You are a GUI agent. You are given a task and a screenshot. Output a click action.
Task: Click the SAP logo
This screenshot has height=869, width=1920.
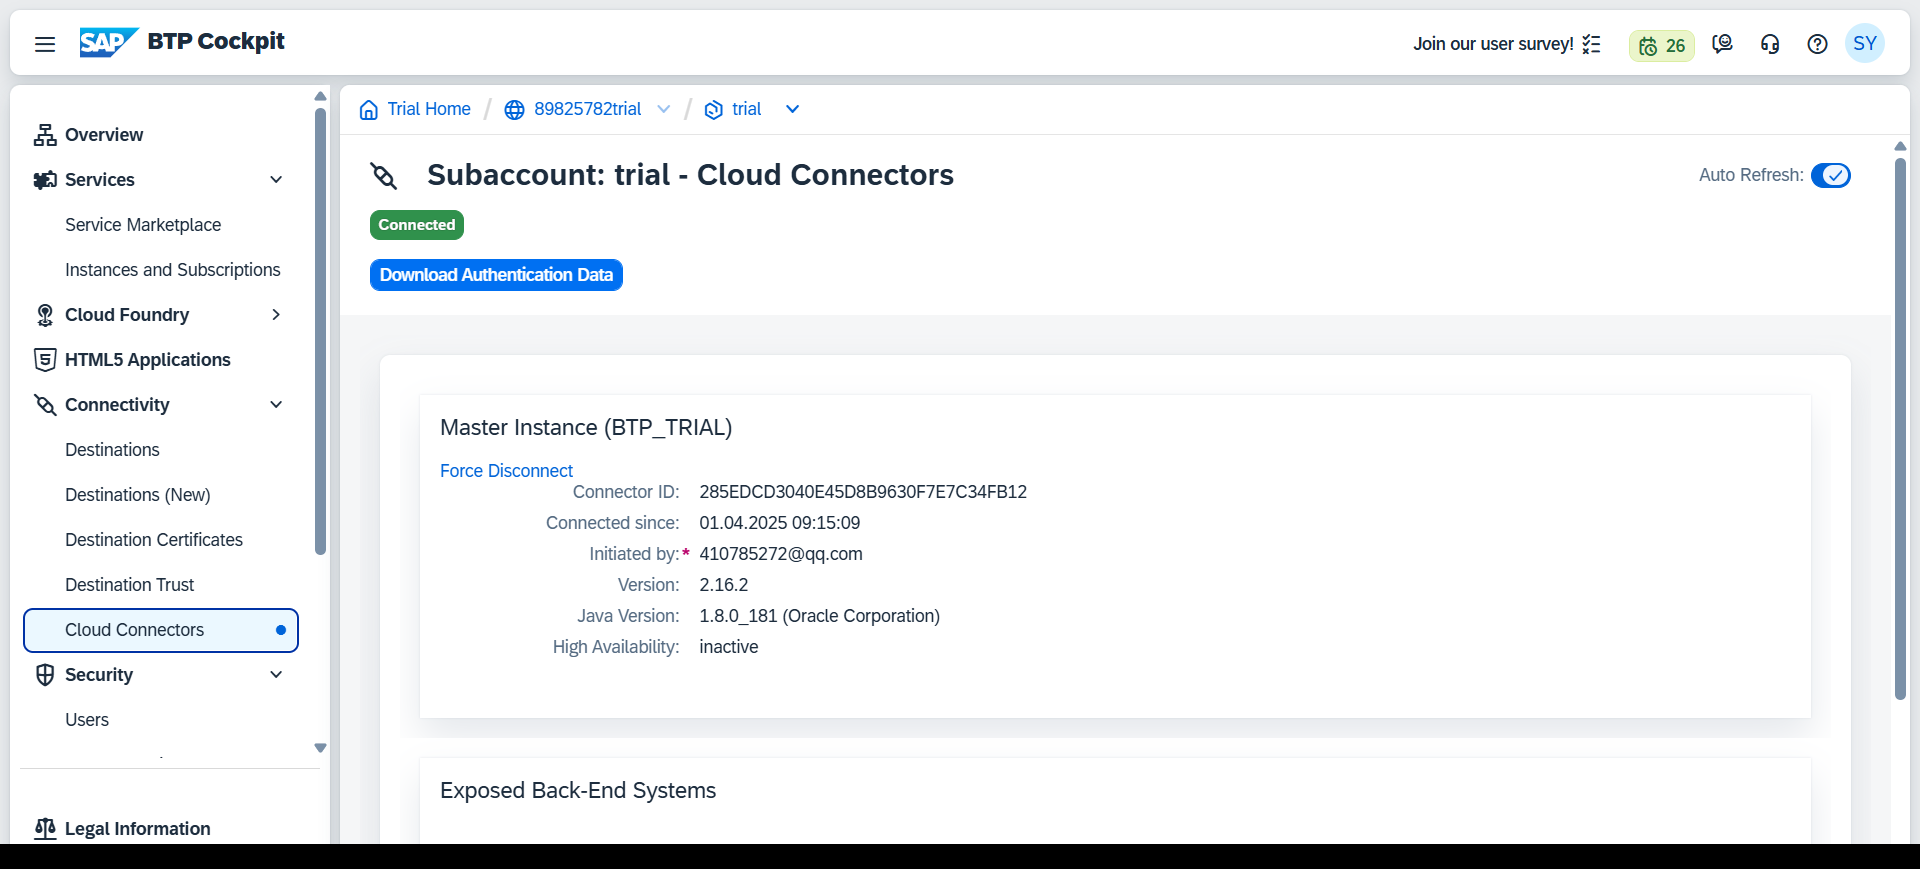[108, 42]
